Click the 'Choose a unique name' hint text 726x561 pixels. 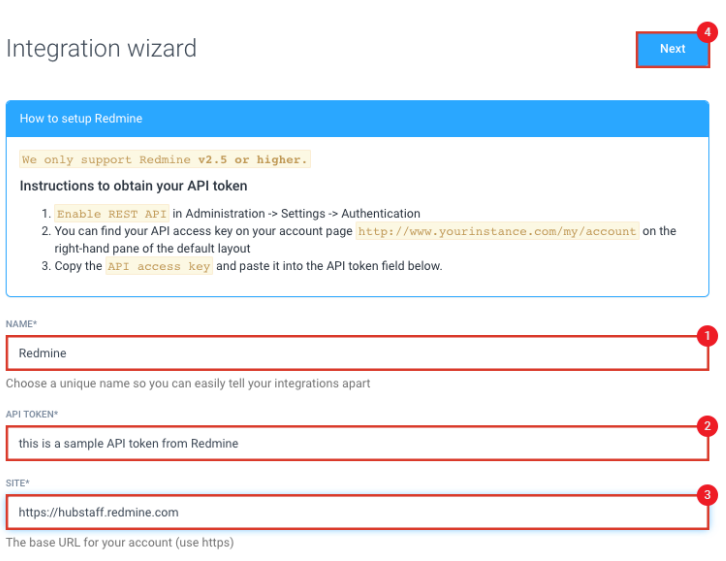187,383
